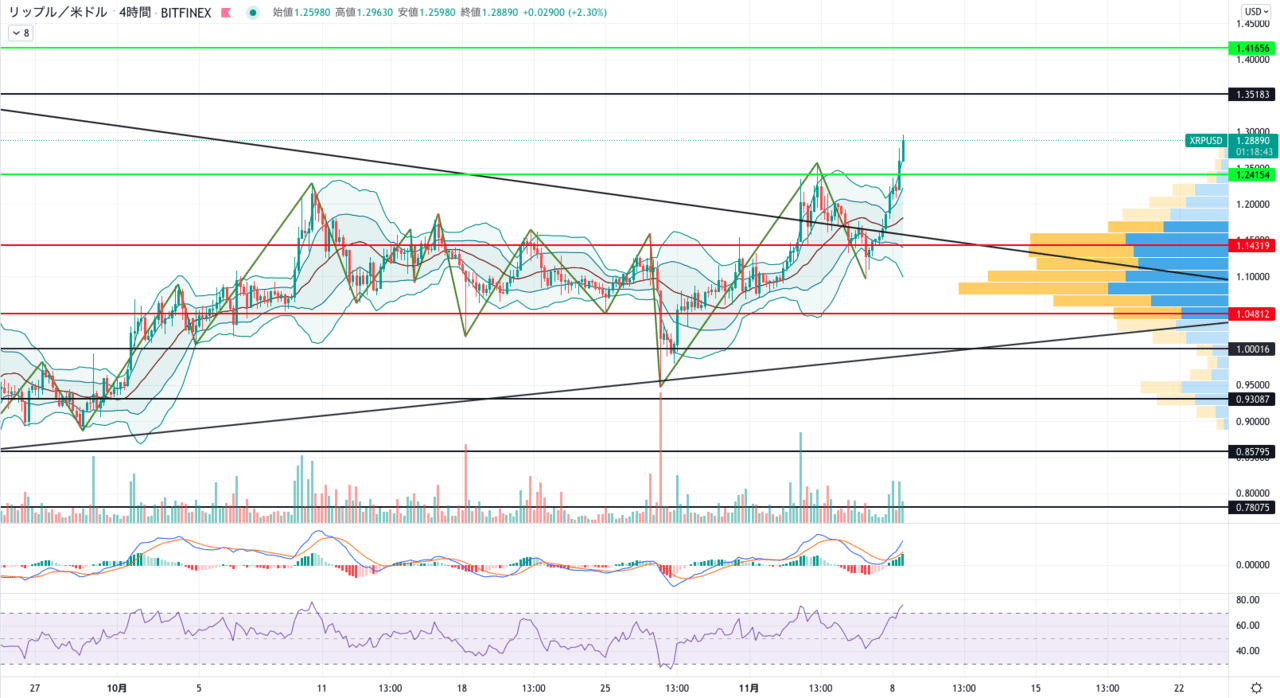Select the 1.04812 red price label
This screenshot has width=1280, height=698.
click(x=1252, y=314)
